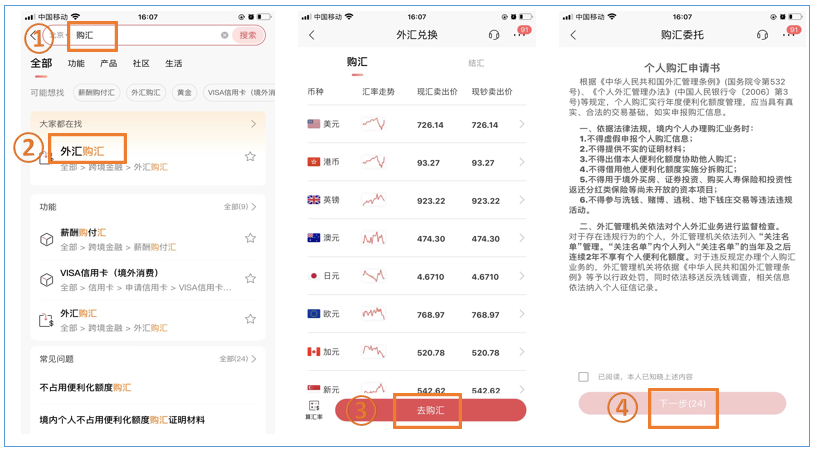Switch to the 结汇 tab

pyautogui.click(x=476, y=62)
